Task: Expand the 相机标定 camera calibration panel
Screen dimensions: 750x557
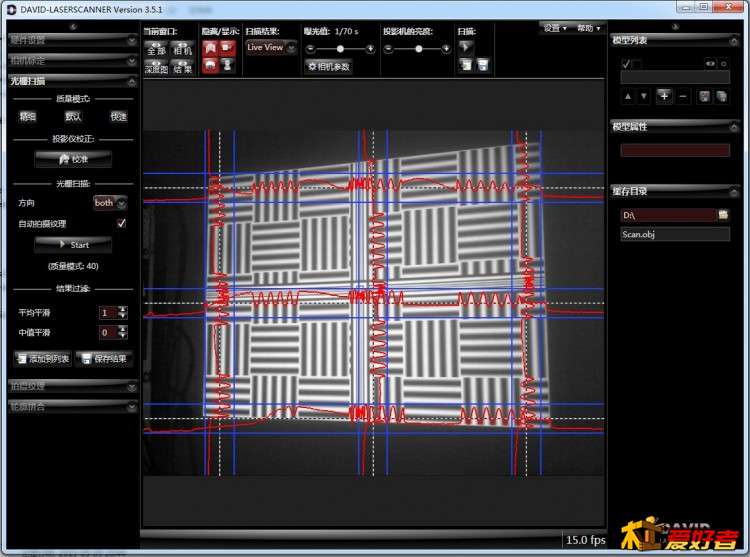Action: point(73,61)
